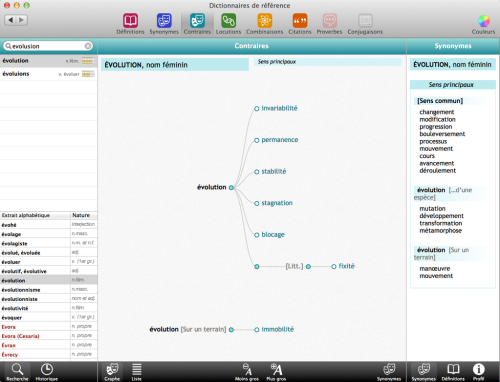Open Historique panel in bottom bar
Viewport: 500px width, 382px height.
click(47, 371)
